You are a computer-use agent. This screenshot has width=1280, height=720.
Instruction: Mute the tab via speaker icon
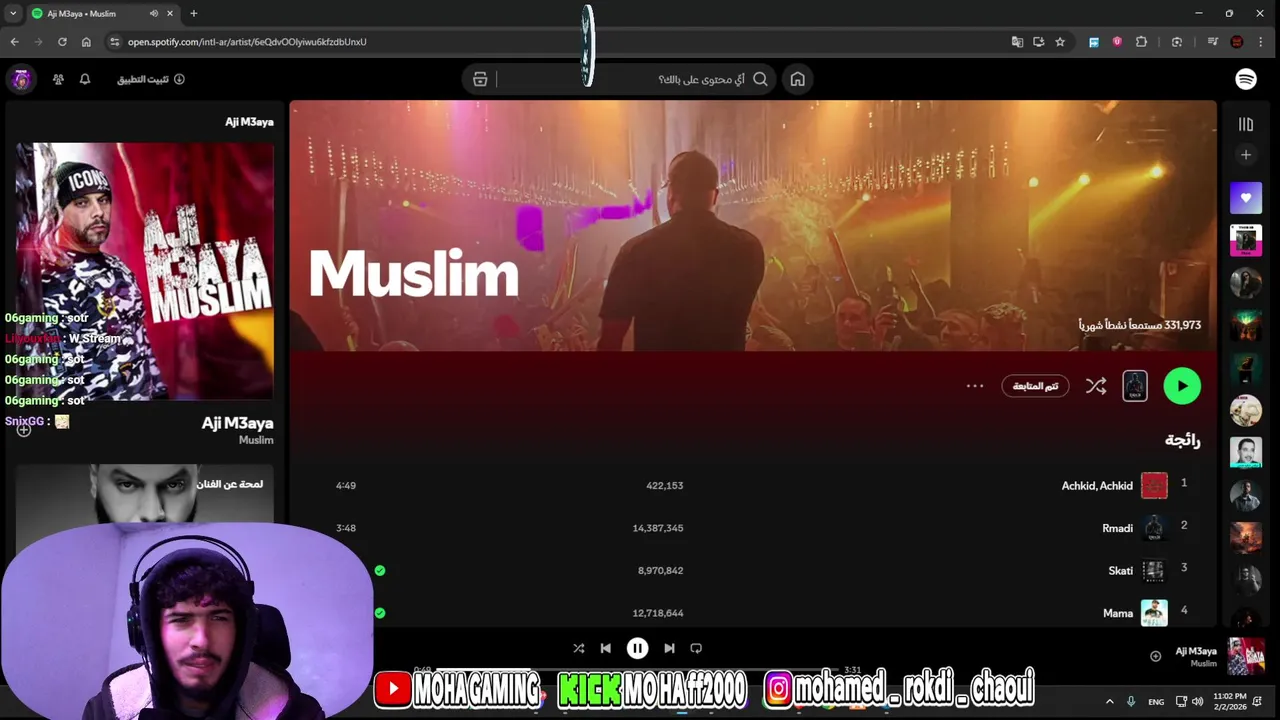pyautogui.click(x=154, y=13)
